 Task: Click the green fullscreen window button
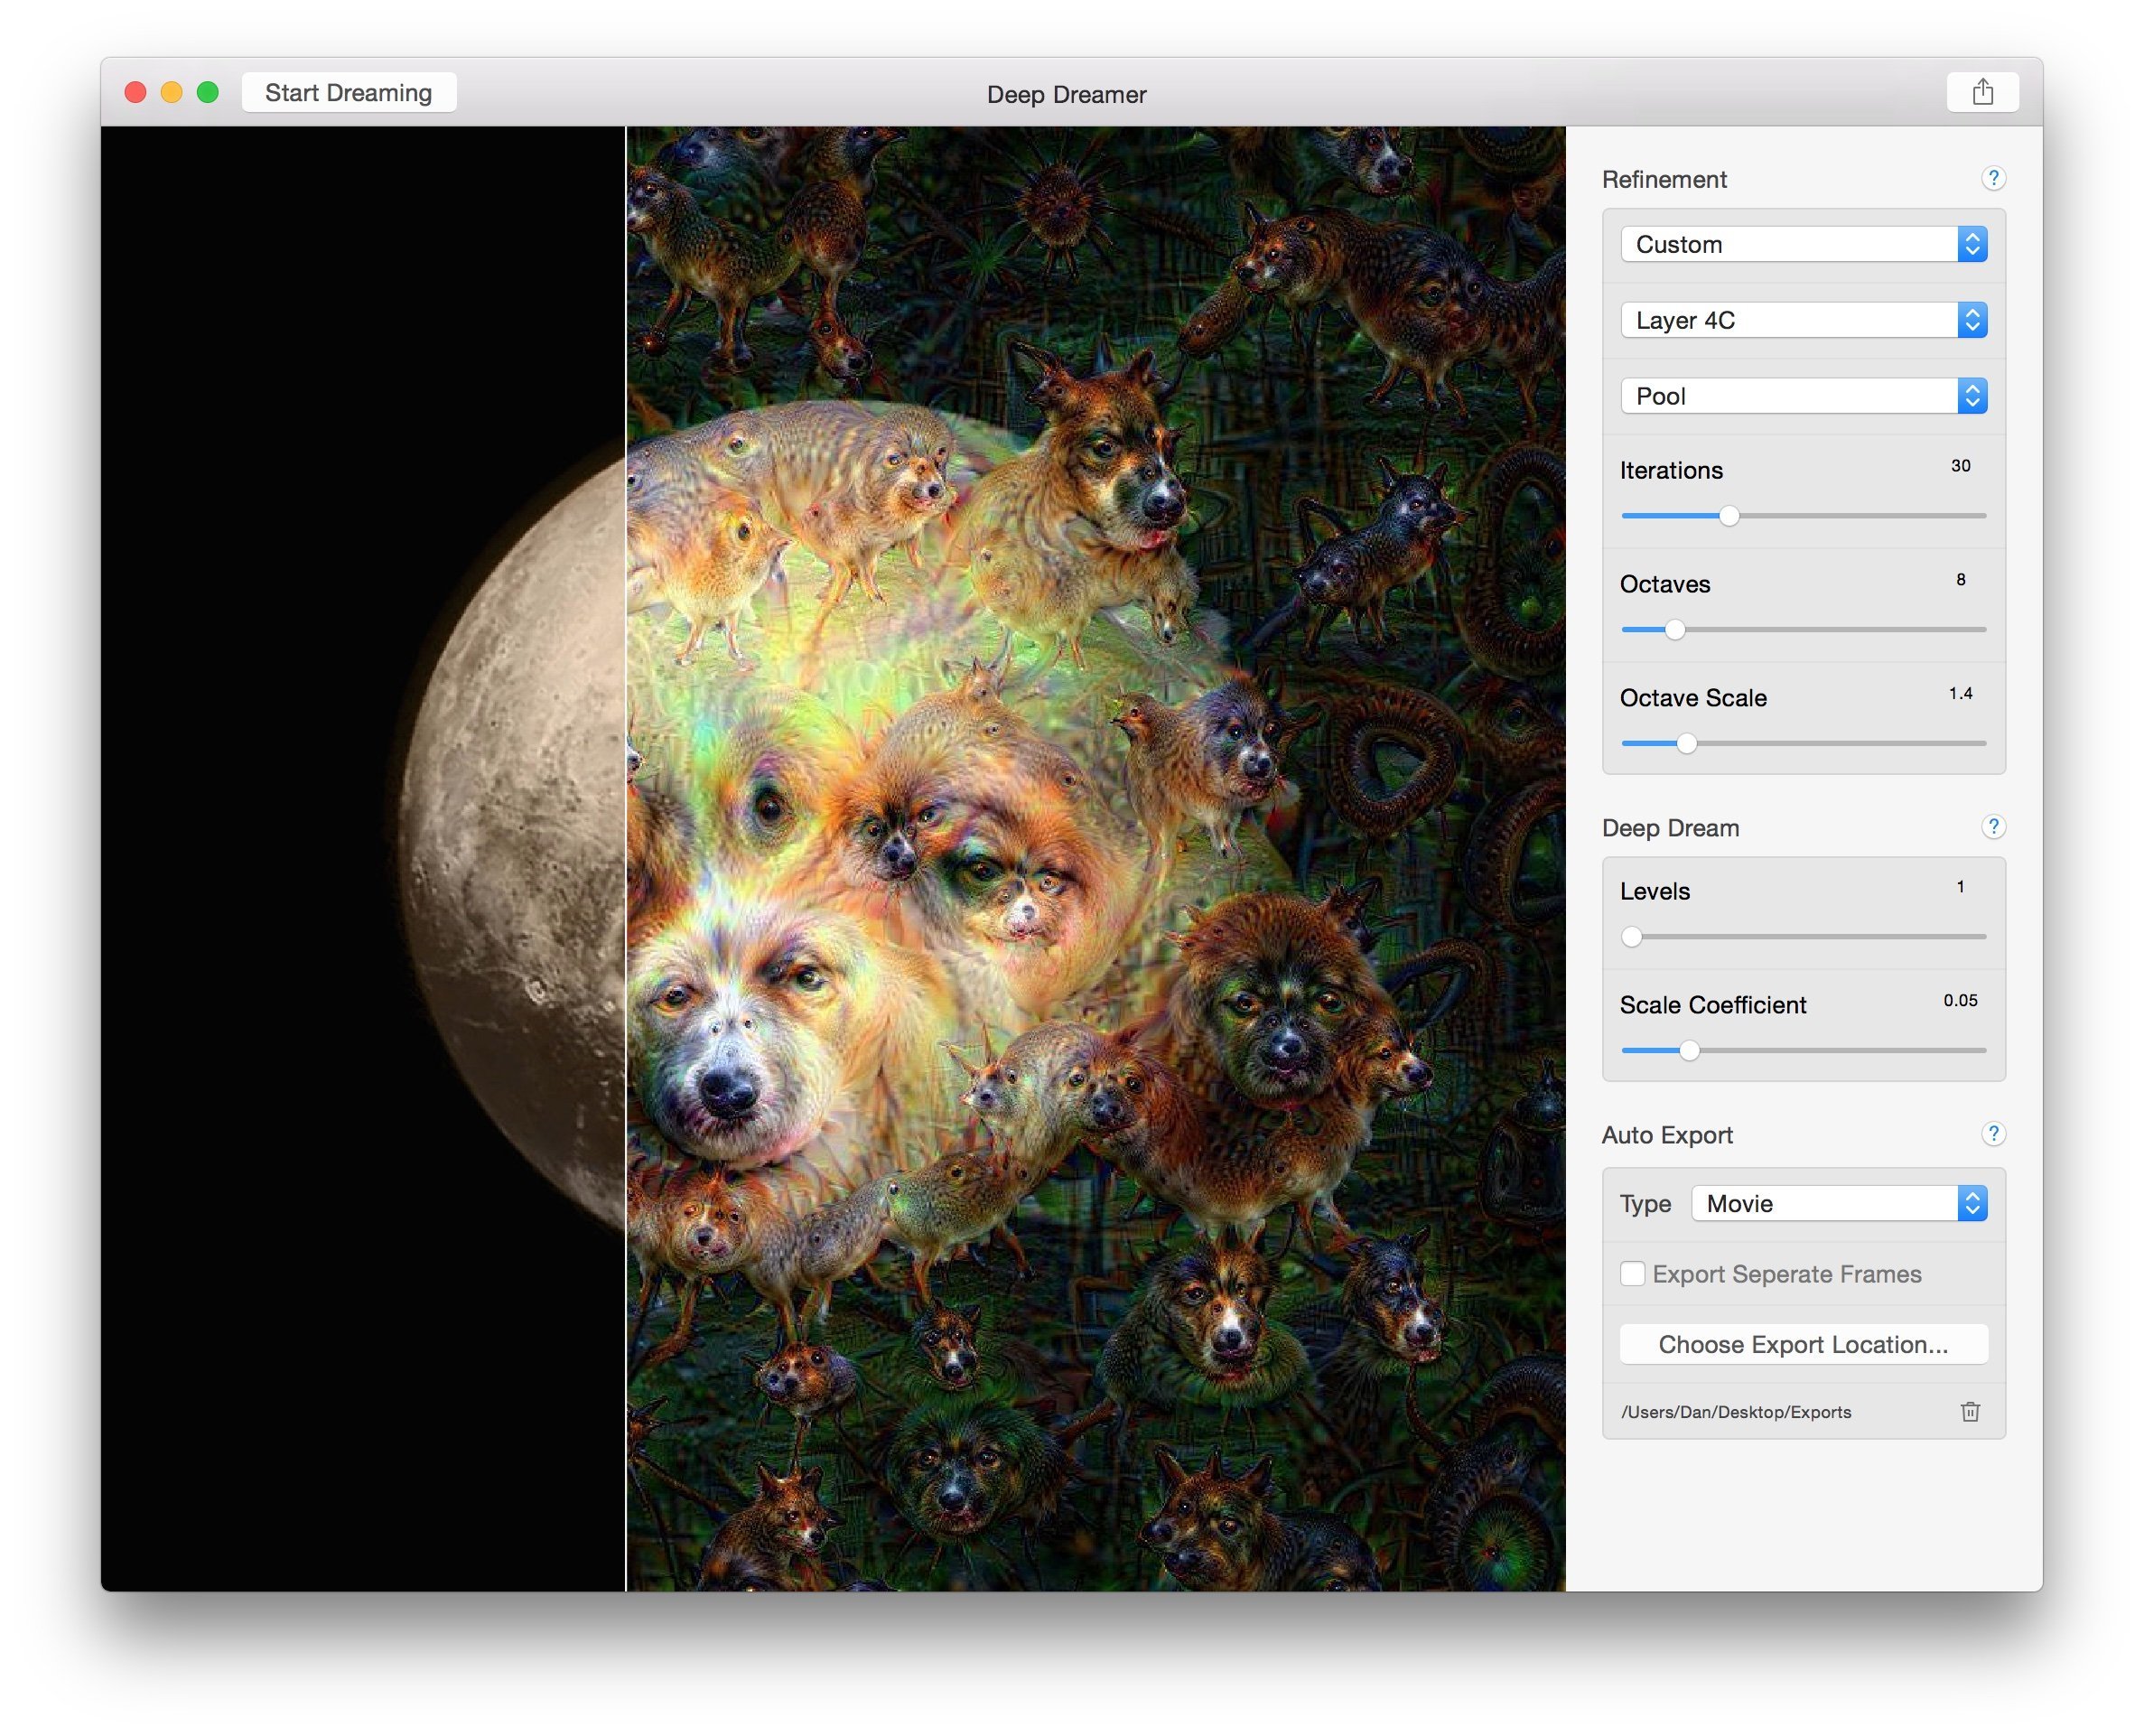click(x=208, y=93)
